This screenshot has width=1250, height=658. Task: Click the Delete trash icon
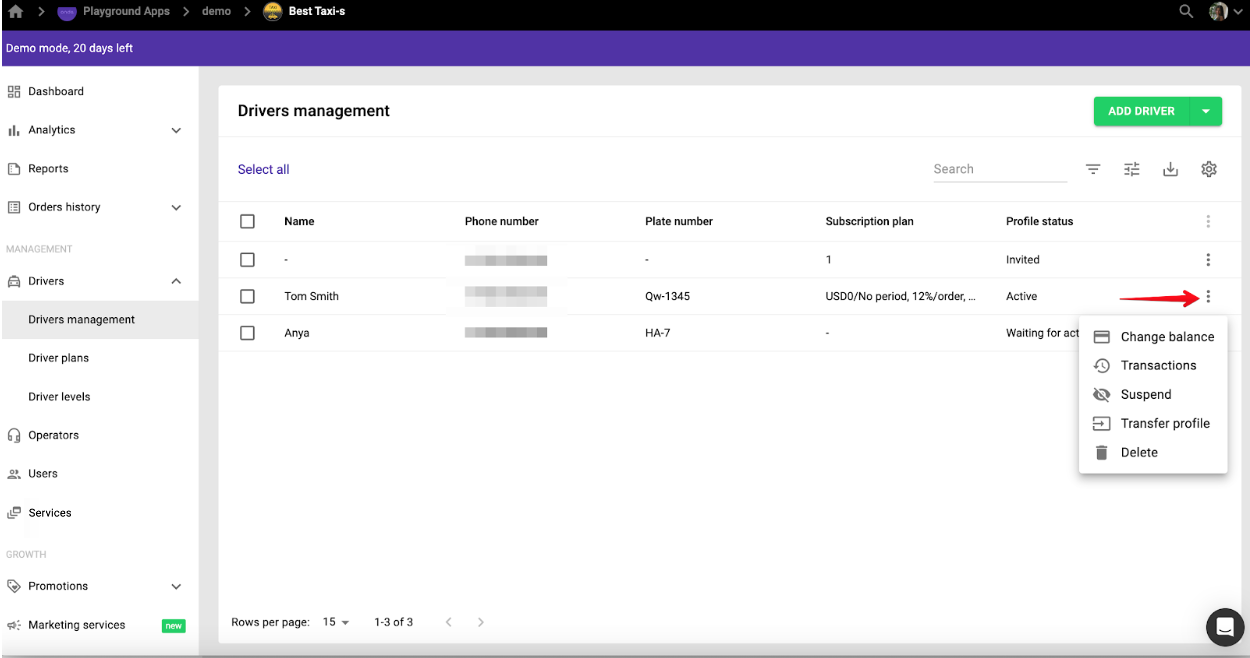pos(1101,452)
